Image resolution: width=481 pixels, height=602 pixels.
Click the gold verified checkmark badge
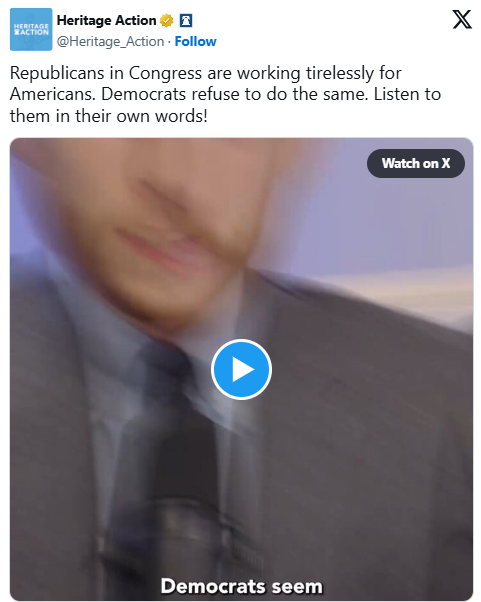coord(167,20)
